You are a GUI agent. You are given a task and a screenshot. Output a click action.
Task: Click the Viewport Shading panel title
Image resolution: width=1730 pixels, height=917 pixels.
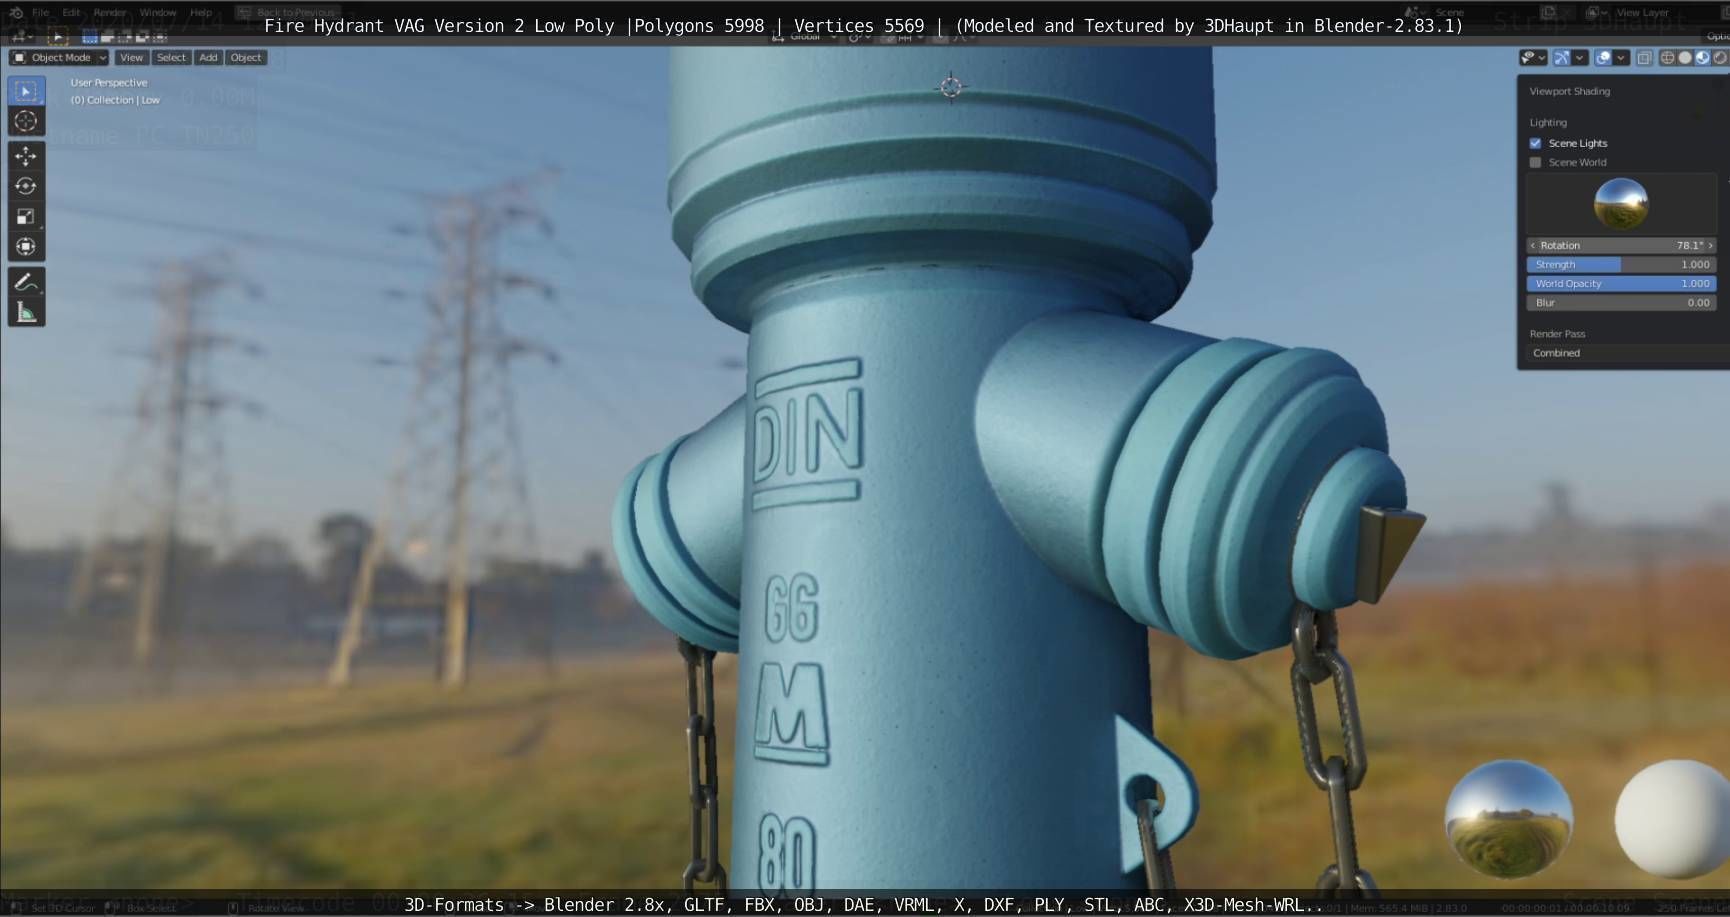tap(1569, 91)
